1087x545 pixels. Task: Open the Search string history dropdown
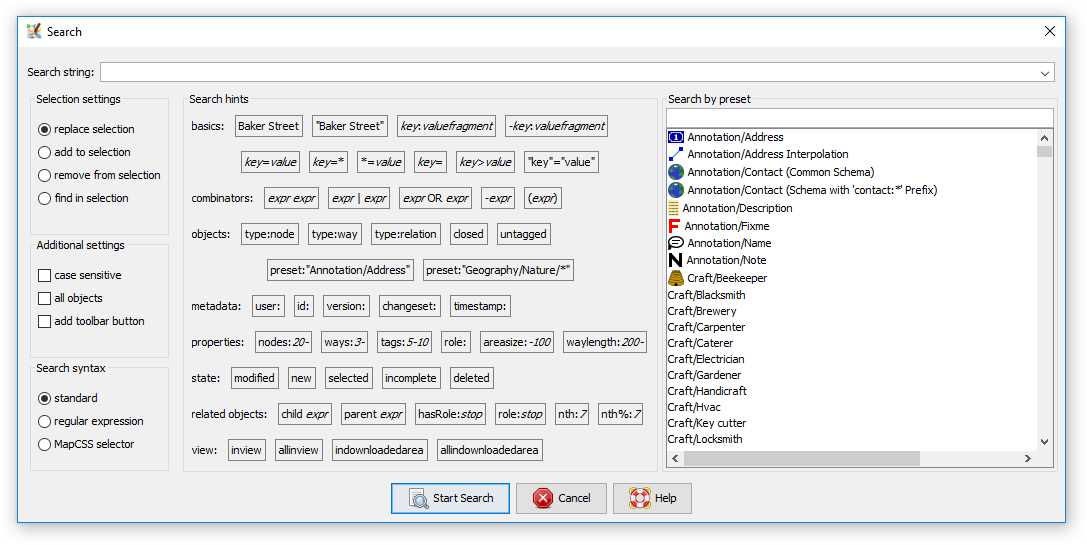coord(1046,72)
